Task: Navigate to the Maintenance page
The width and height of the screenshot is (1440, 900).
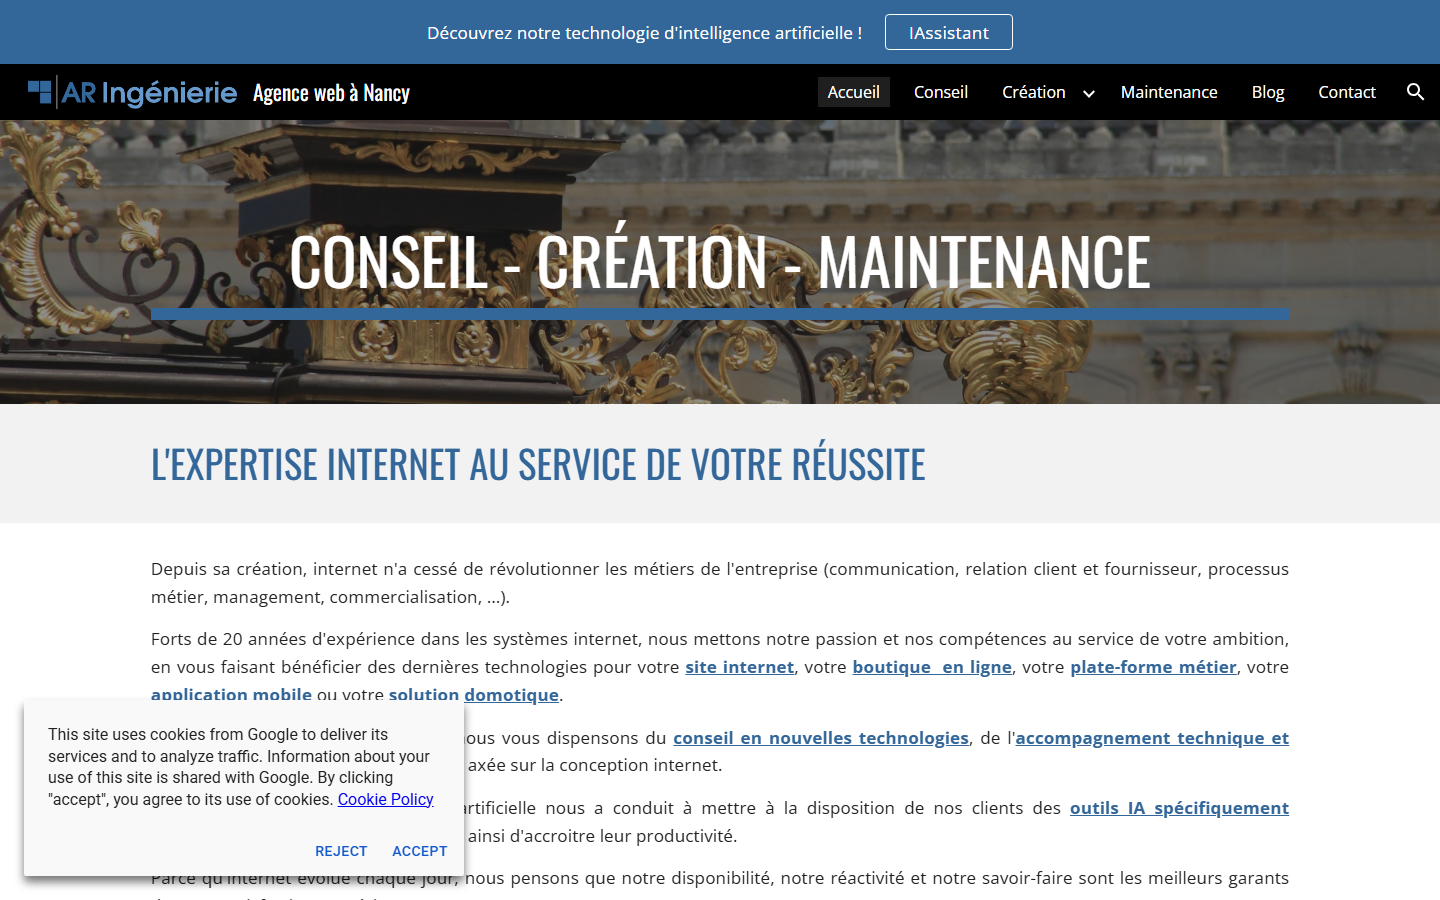Action: click(x=1169, y=92)
